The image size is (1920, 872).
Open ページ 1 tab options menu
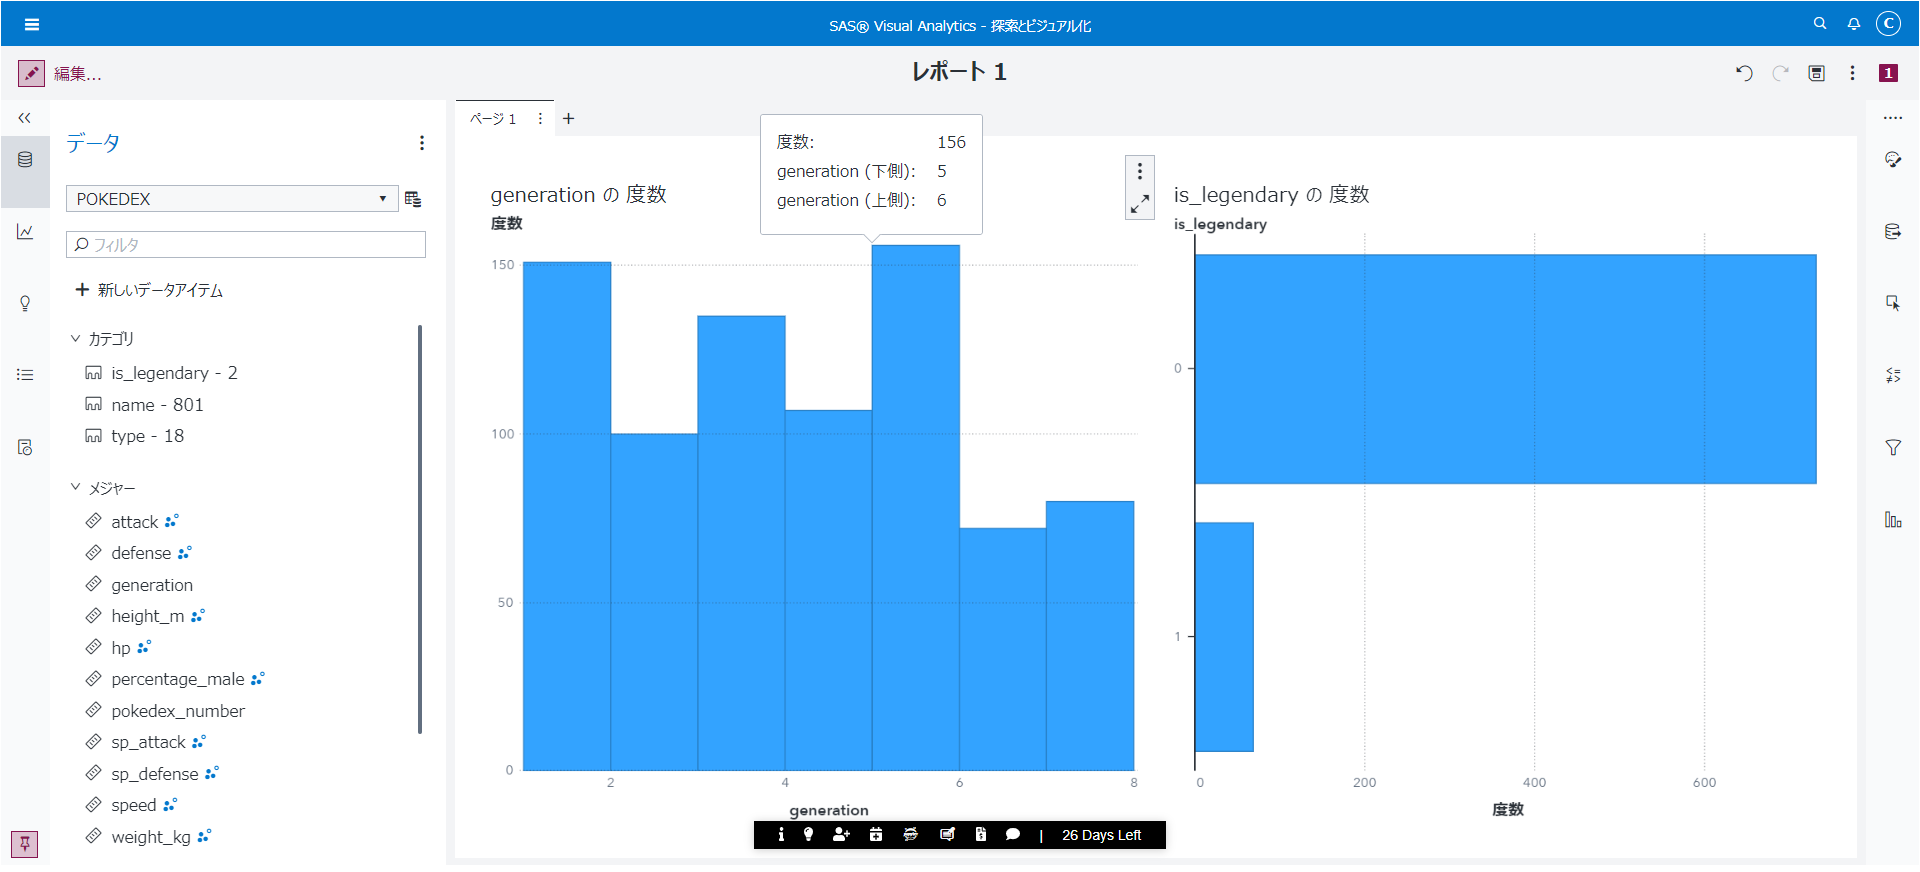pyautogui.click(x=540, y=119)
